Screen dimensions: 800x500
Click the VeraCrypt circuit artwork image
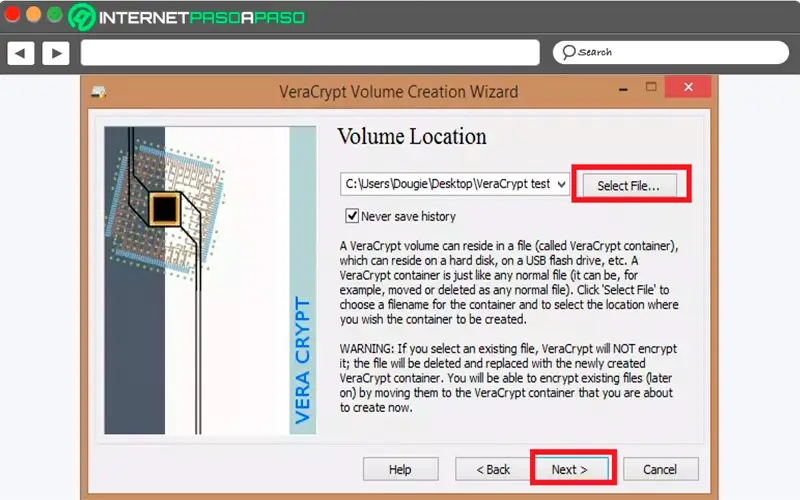pyautogui.click(x=210, y=280)
